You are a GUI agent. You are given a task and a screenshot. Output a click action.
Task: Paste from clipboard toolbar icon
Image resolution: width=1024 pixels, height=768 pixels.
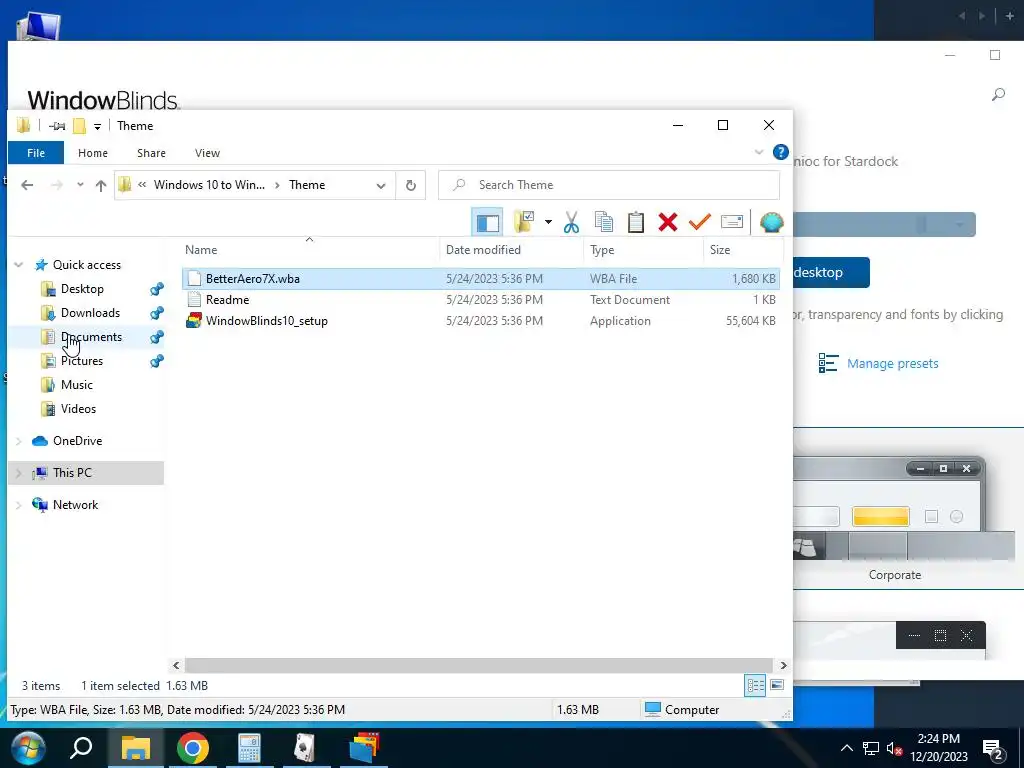click(635, 223)
